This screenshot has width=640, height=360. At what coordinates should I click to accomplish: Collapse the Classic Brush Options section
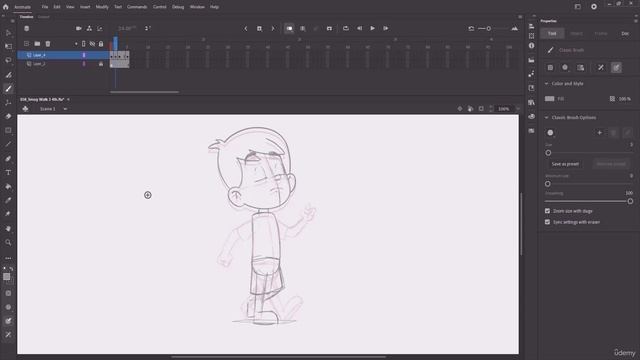click(546, 118)
